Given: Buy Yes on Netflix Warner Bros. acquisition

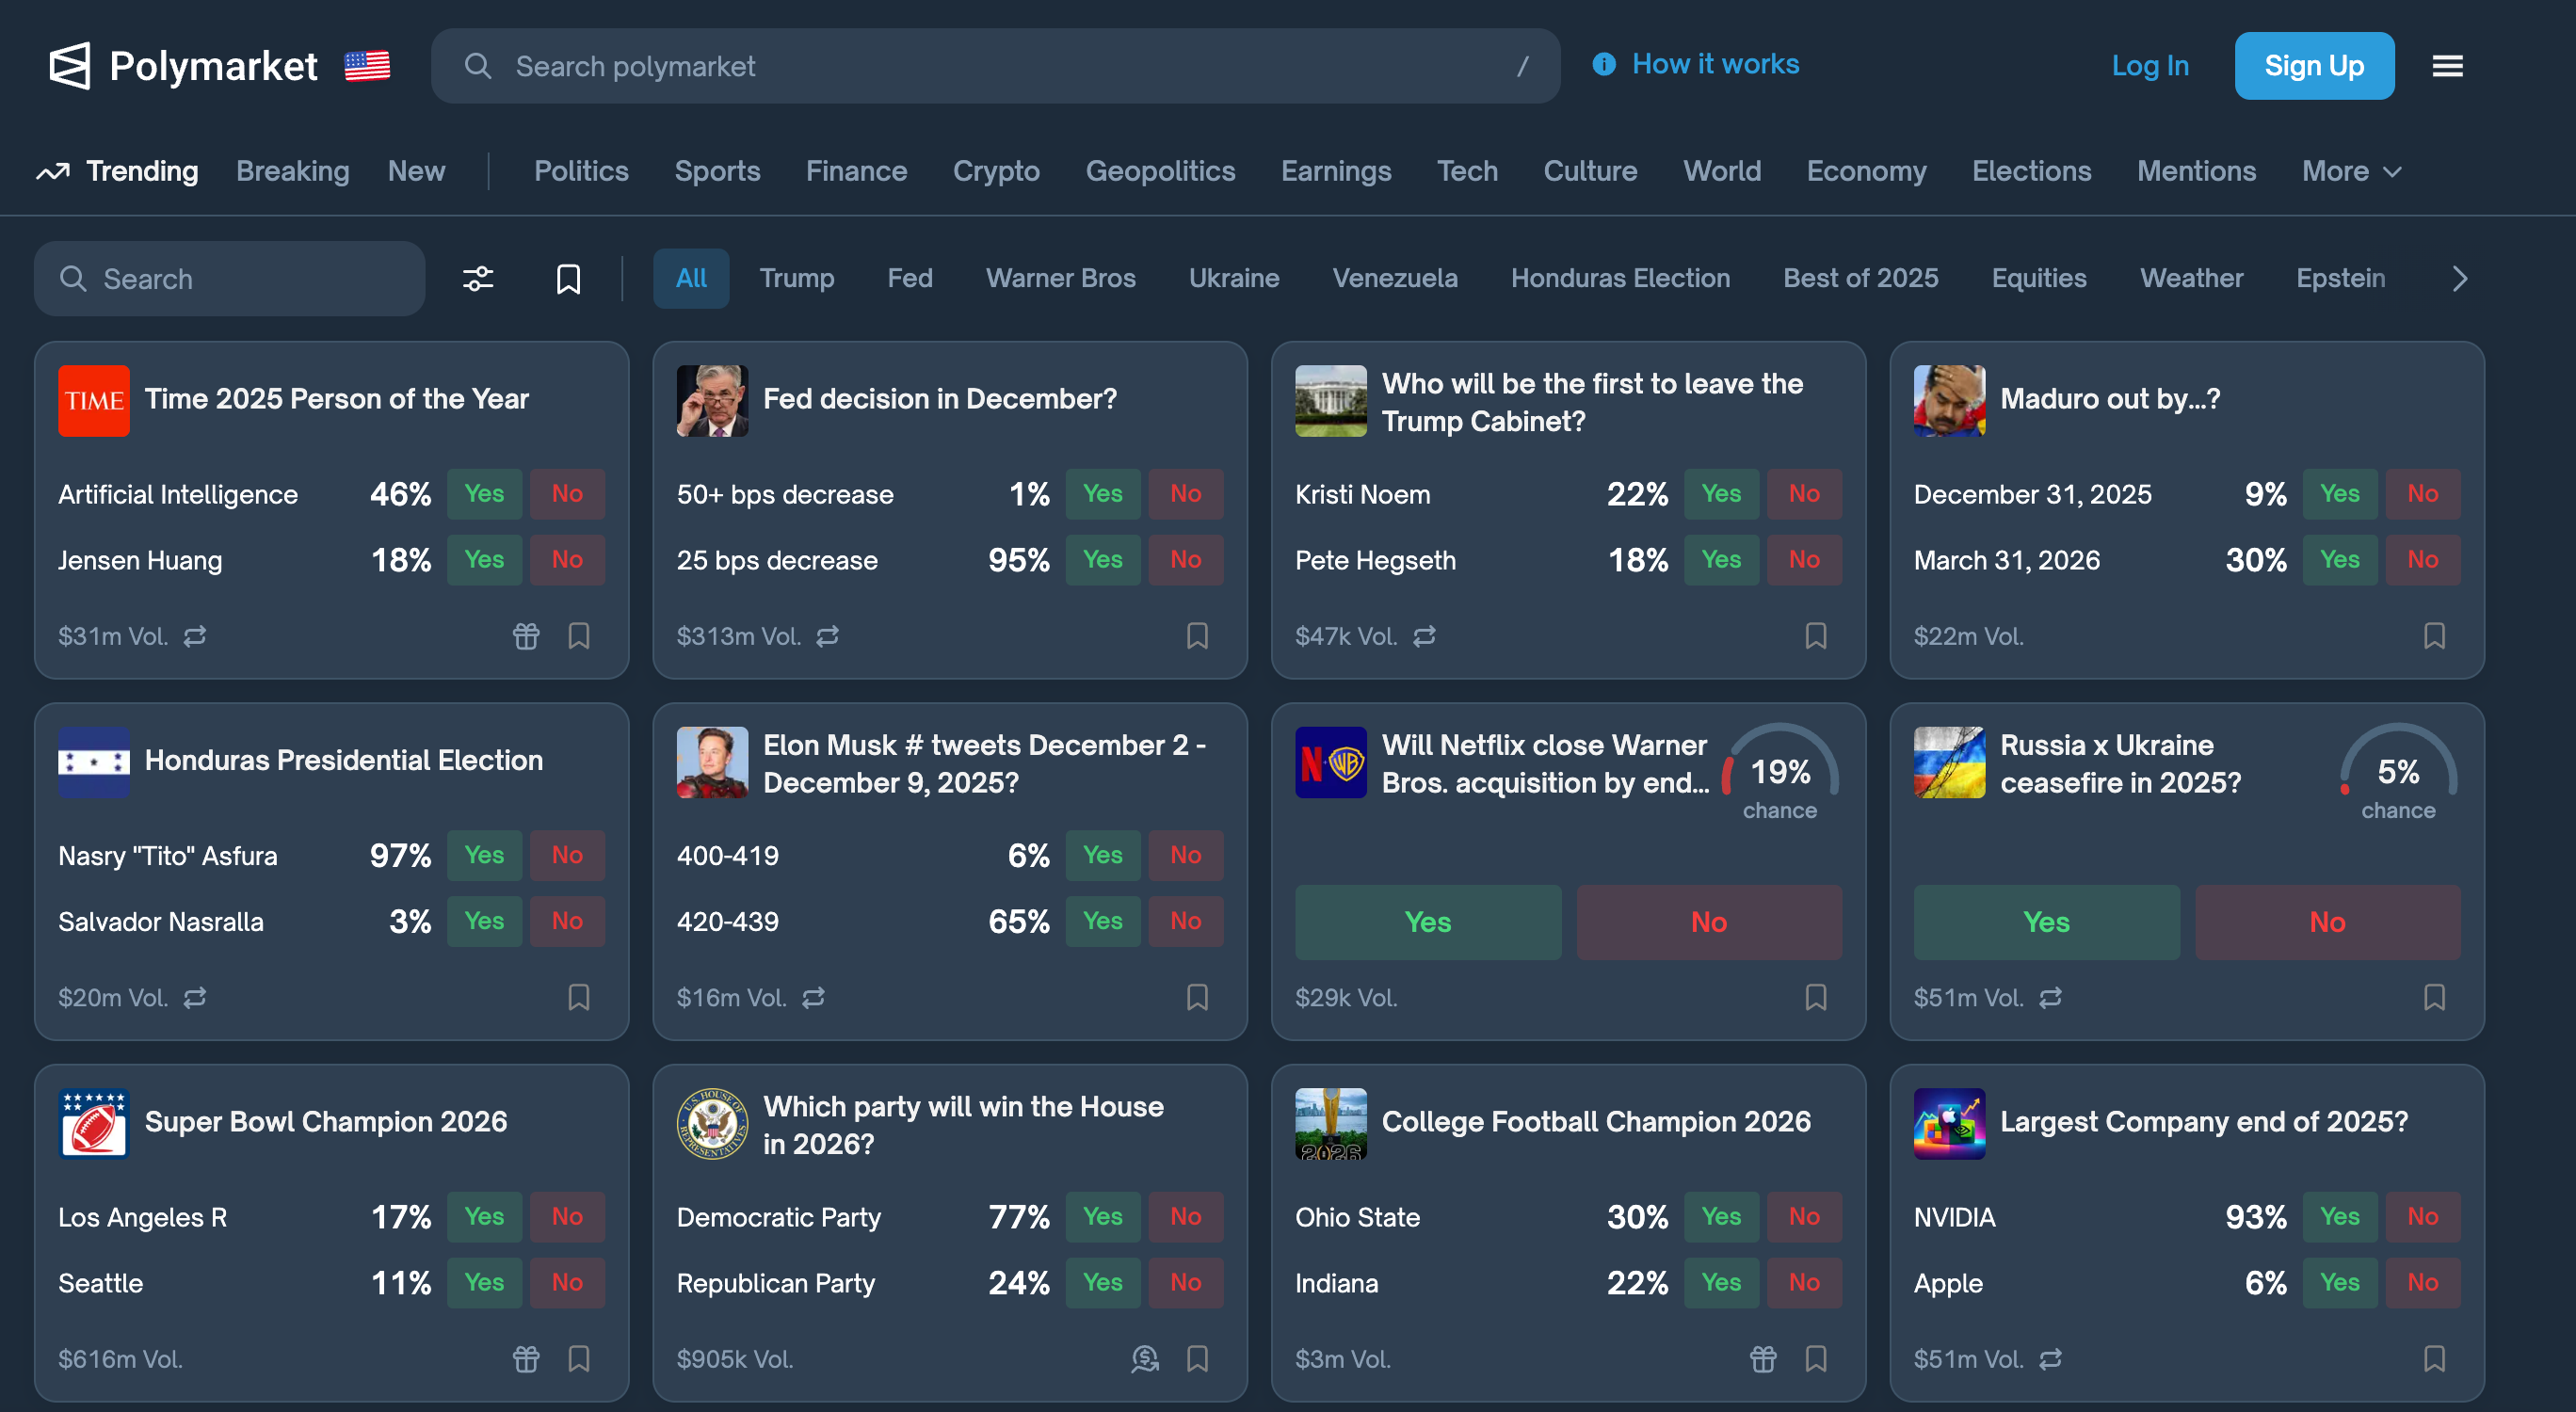Looking at the screenshot, I should 1427,922.
